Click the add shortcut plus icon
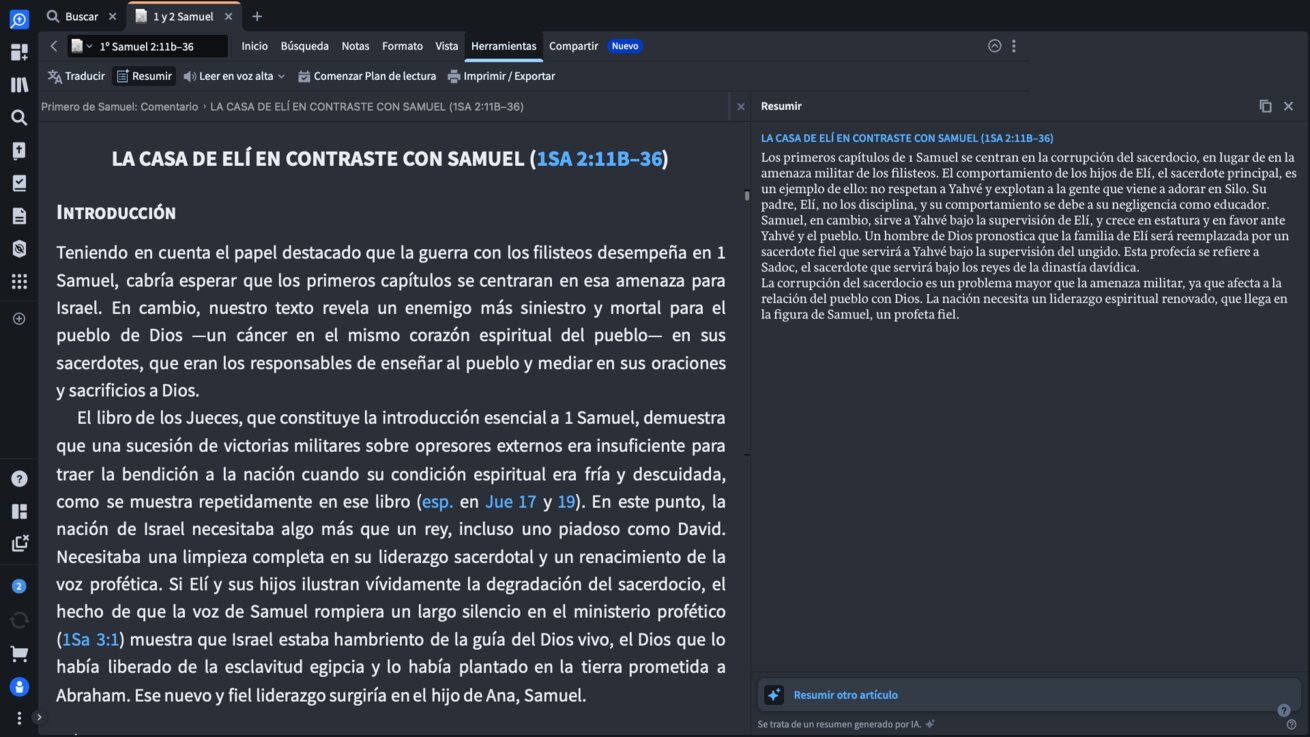 tap(19, 318)
